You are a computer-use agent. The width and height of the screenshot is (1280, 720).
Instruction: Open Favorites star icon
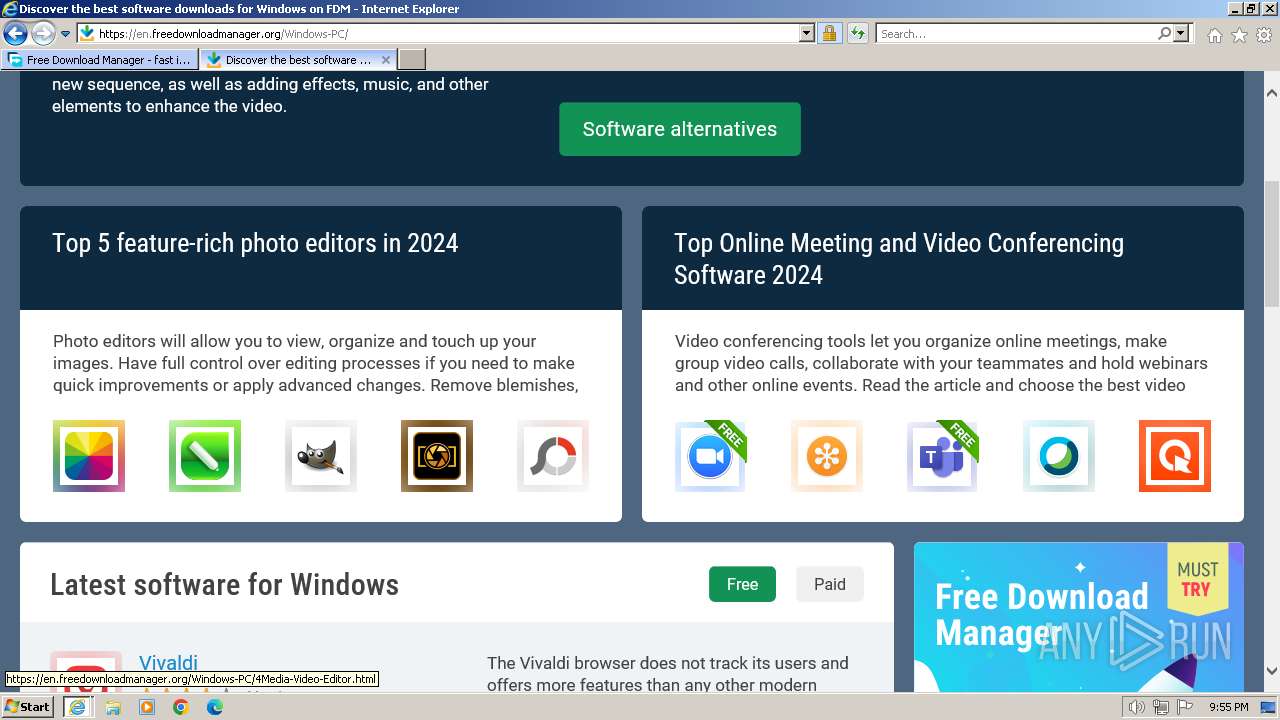[x=1239, y=35]
